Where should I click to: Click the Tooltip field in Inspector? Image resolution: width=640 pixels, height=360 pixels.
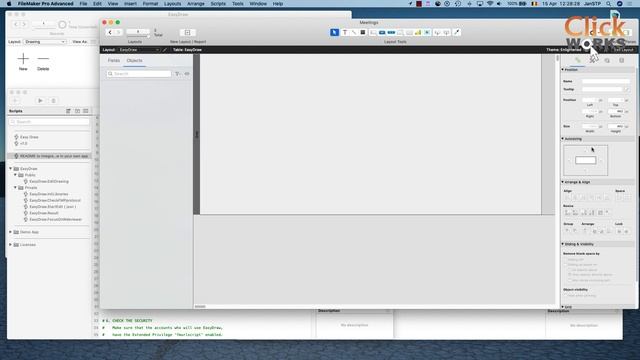(x=602, y=89)
